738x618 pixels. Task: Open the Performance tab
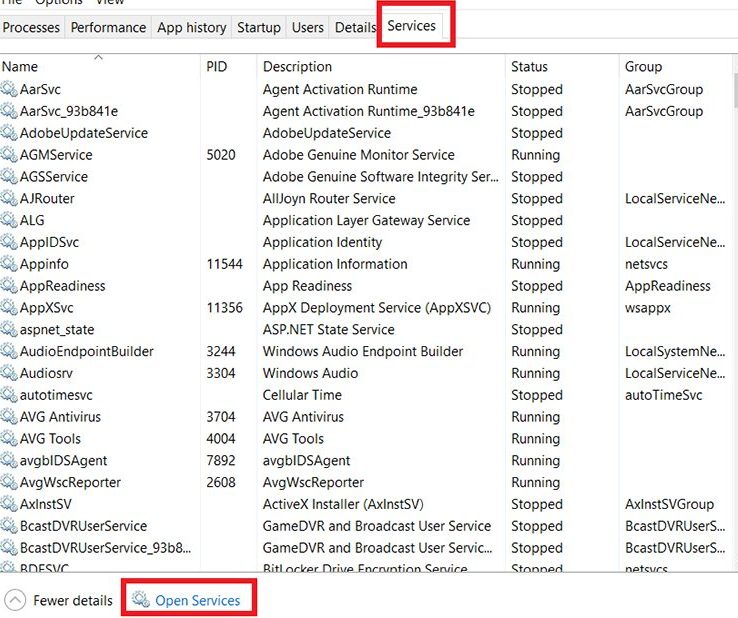click(108, 27)
